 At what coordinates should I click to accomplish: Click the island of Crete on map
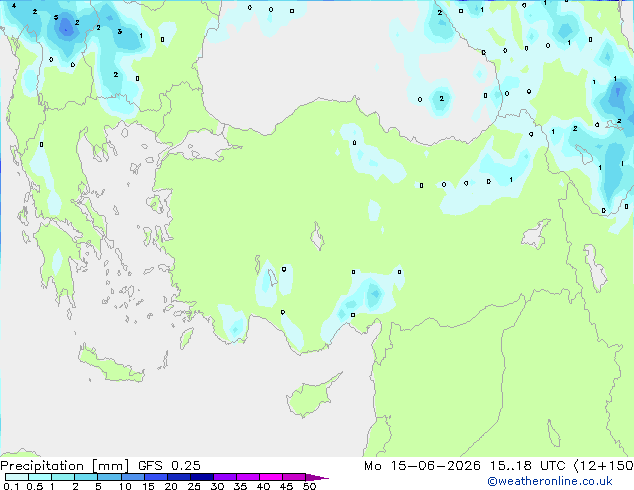point(110,365)
